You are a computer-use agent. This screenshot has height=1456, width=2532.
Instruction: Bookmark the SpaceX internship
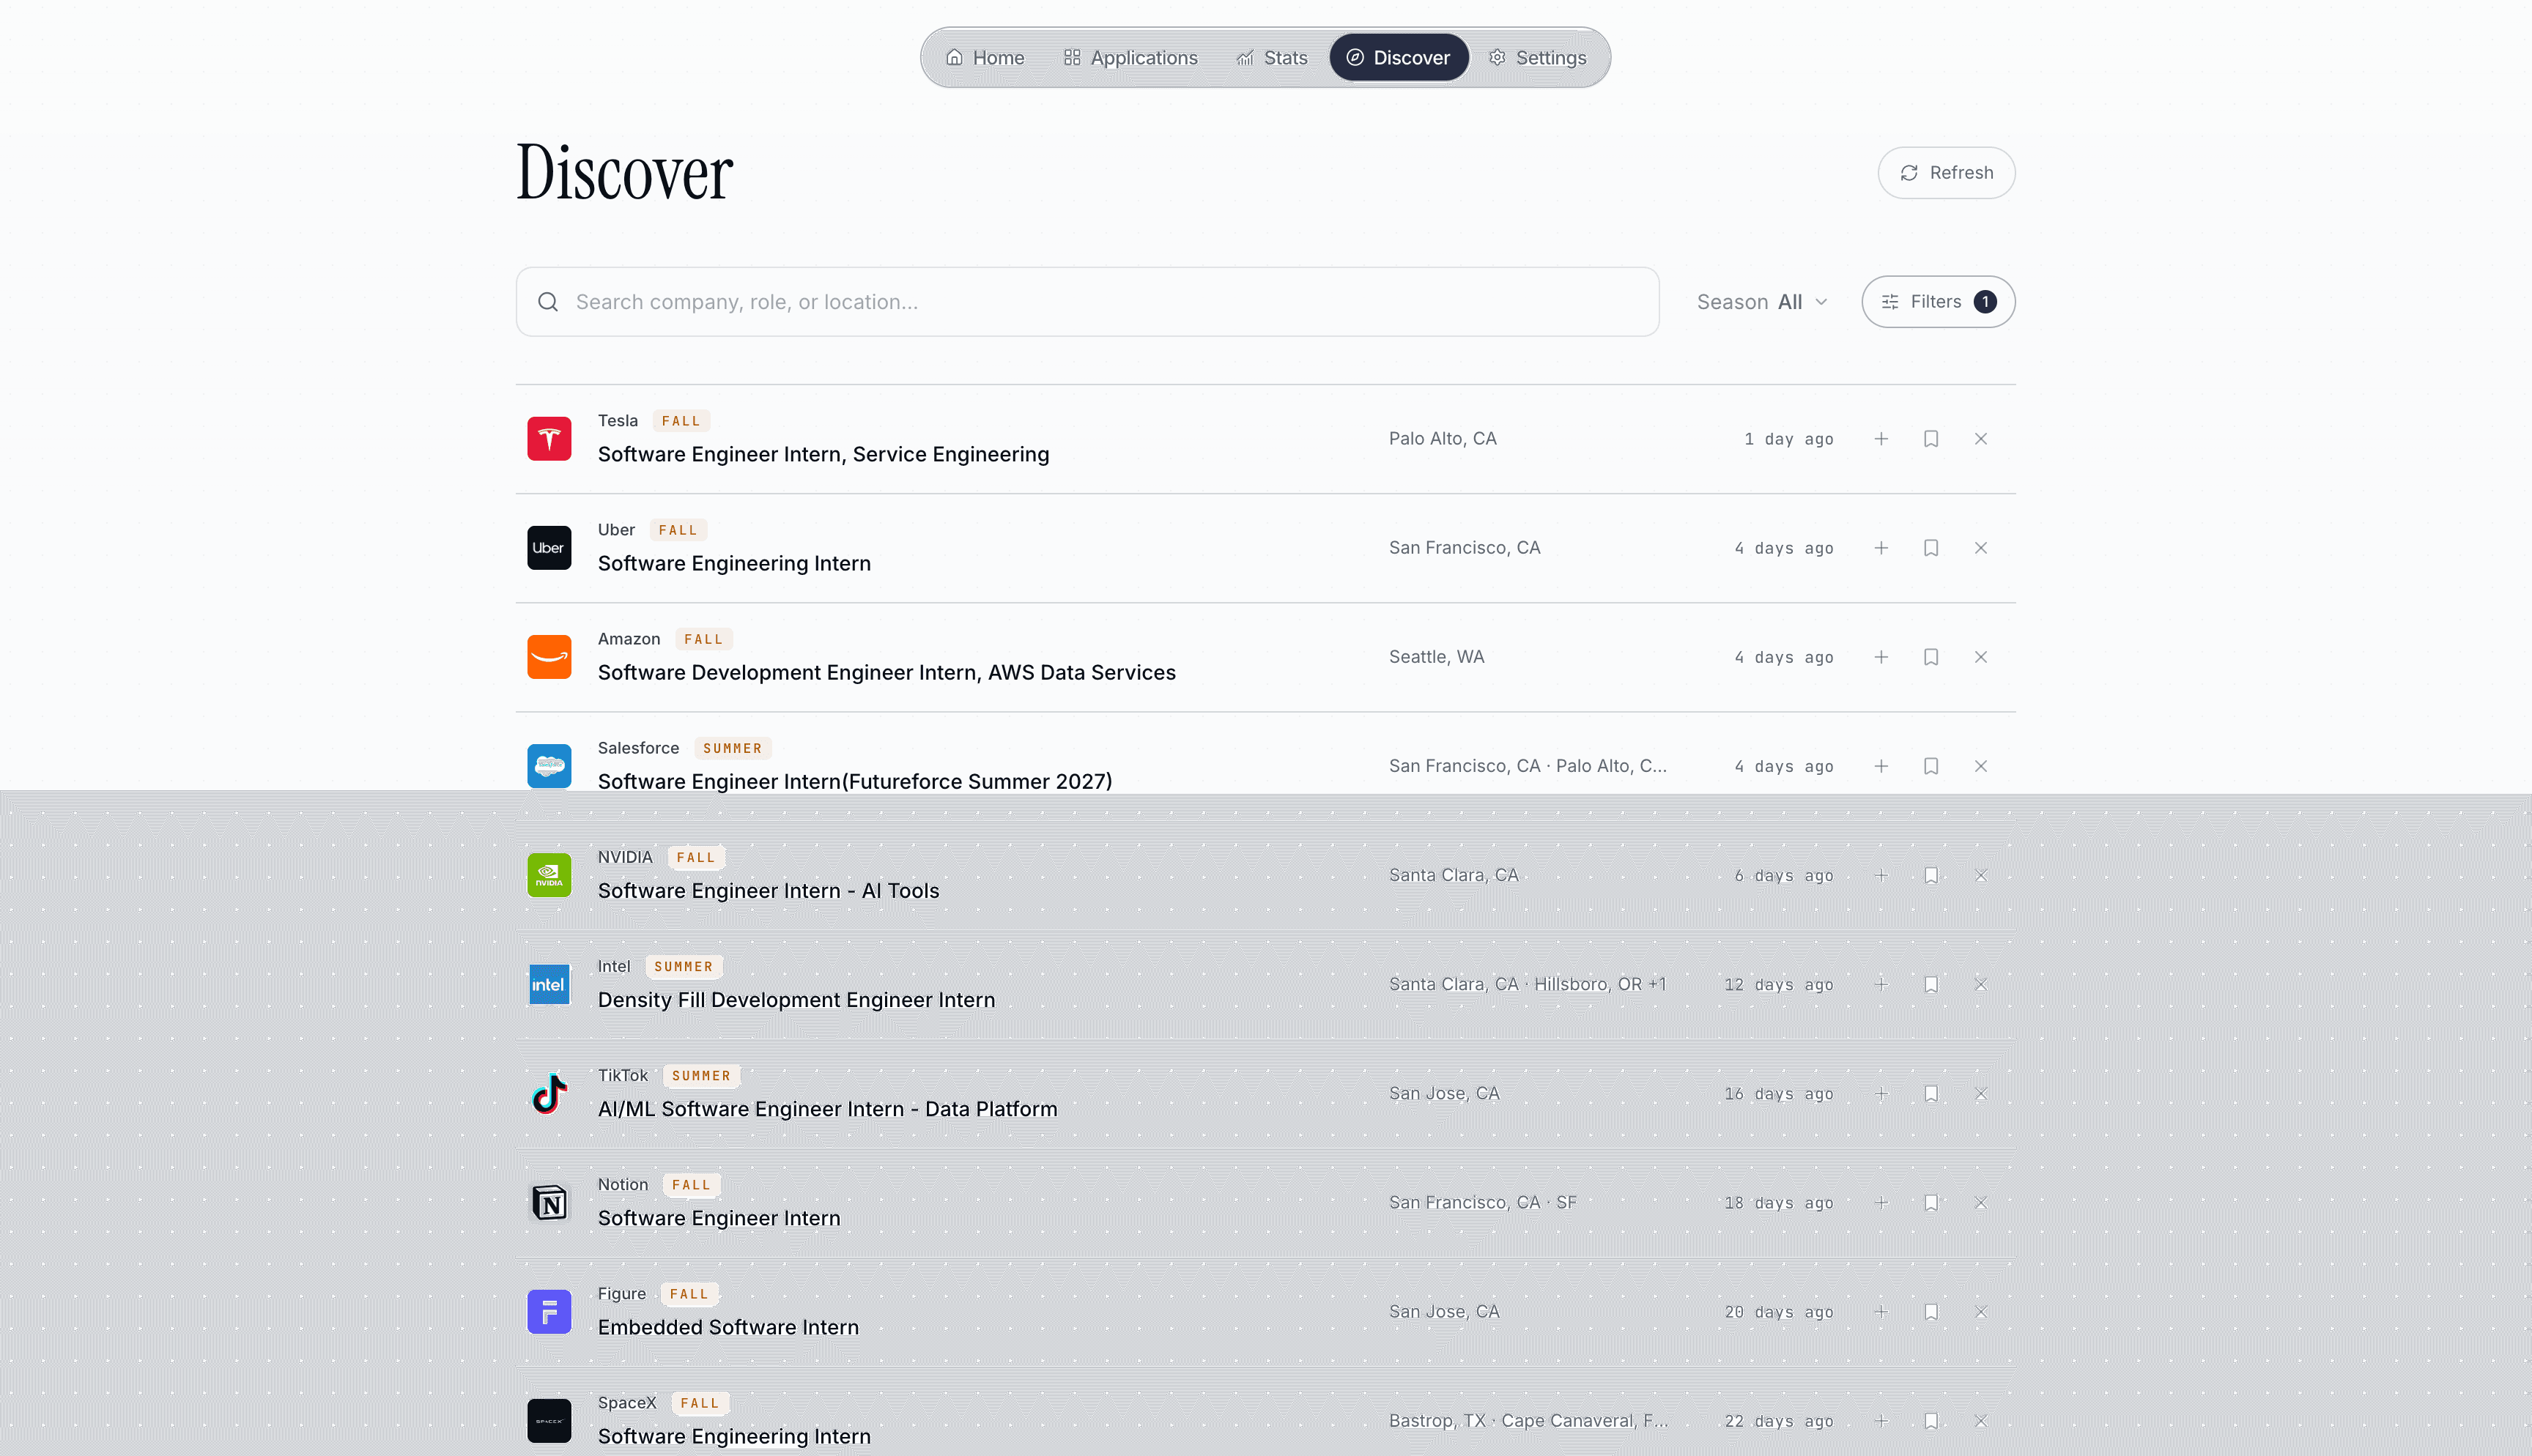1931,1420
